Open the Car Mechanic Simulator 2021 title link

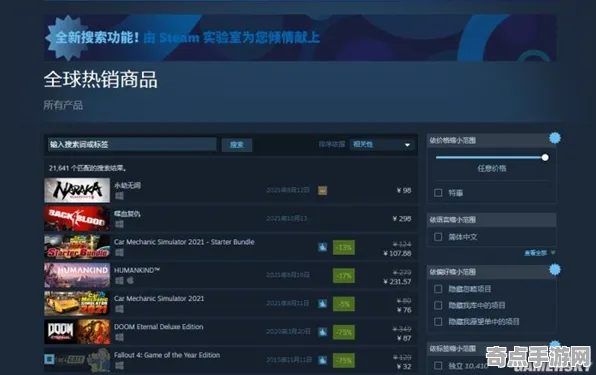pyautogui.click(x=159, y=299)
